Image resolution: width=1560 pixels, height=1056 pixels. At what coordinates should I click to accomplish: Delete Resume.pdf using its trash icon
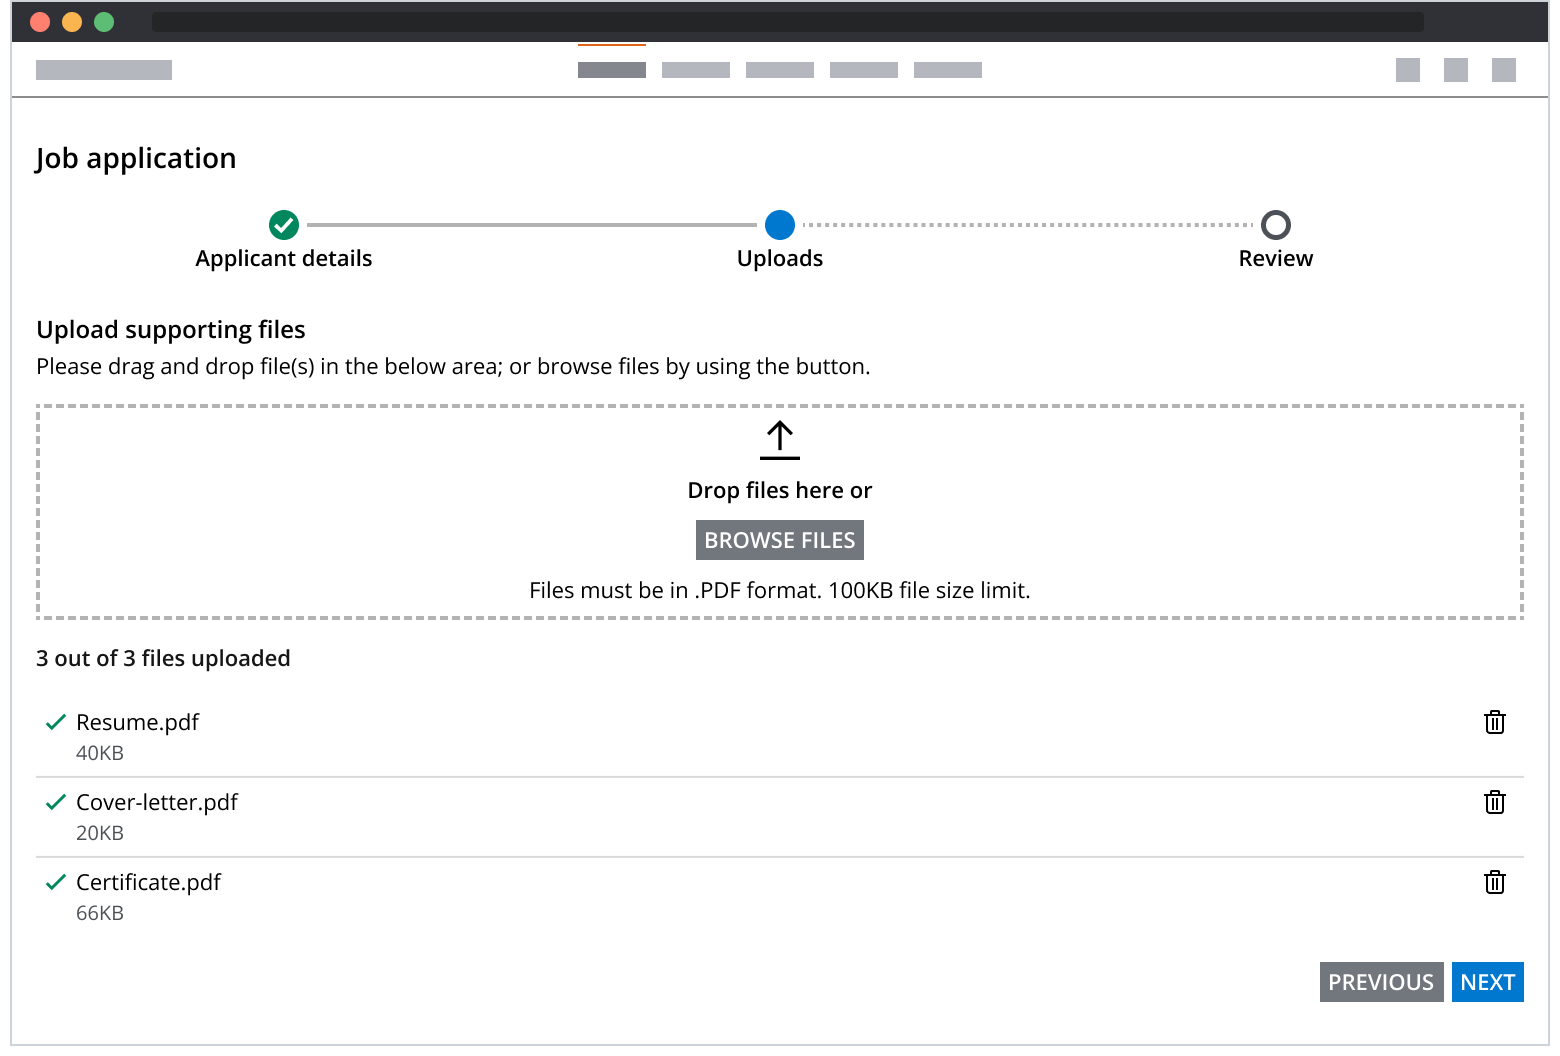(x=1495, y=722)
